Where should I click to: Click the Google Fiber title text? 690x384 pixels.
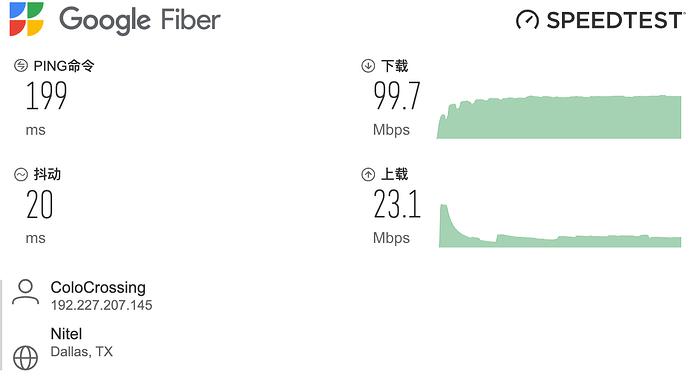(139, 20)
